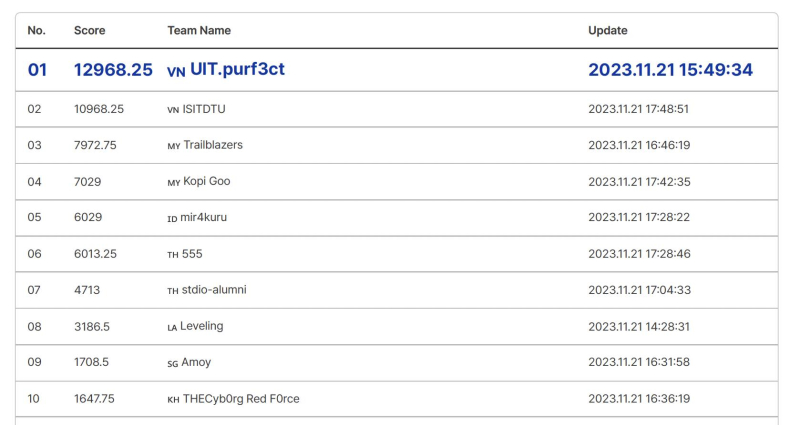Click the update time of Leveling
This screenshot has width=800, height=425.
point(639,327)
